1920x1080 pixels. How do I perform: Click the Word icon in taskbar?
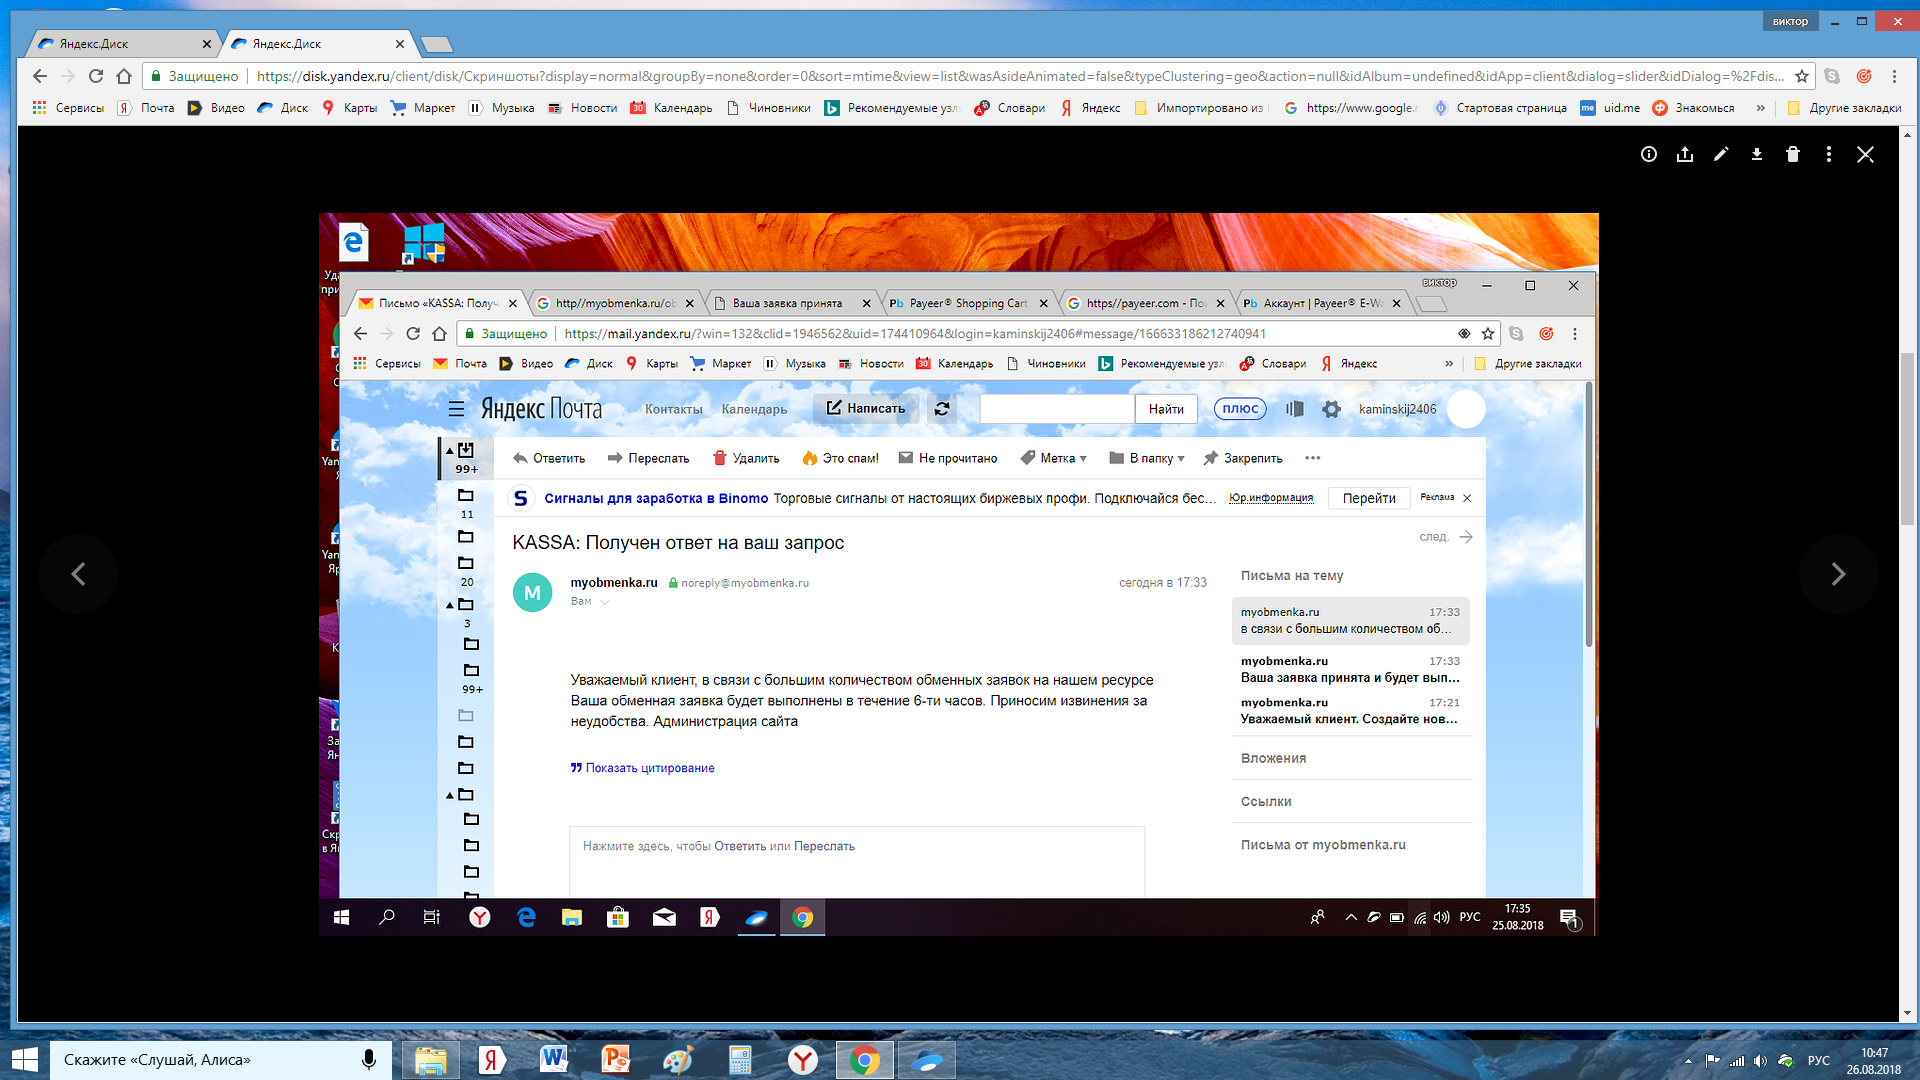click(x=553, y=1059)
